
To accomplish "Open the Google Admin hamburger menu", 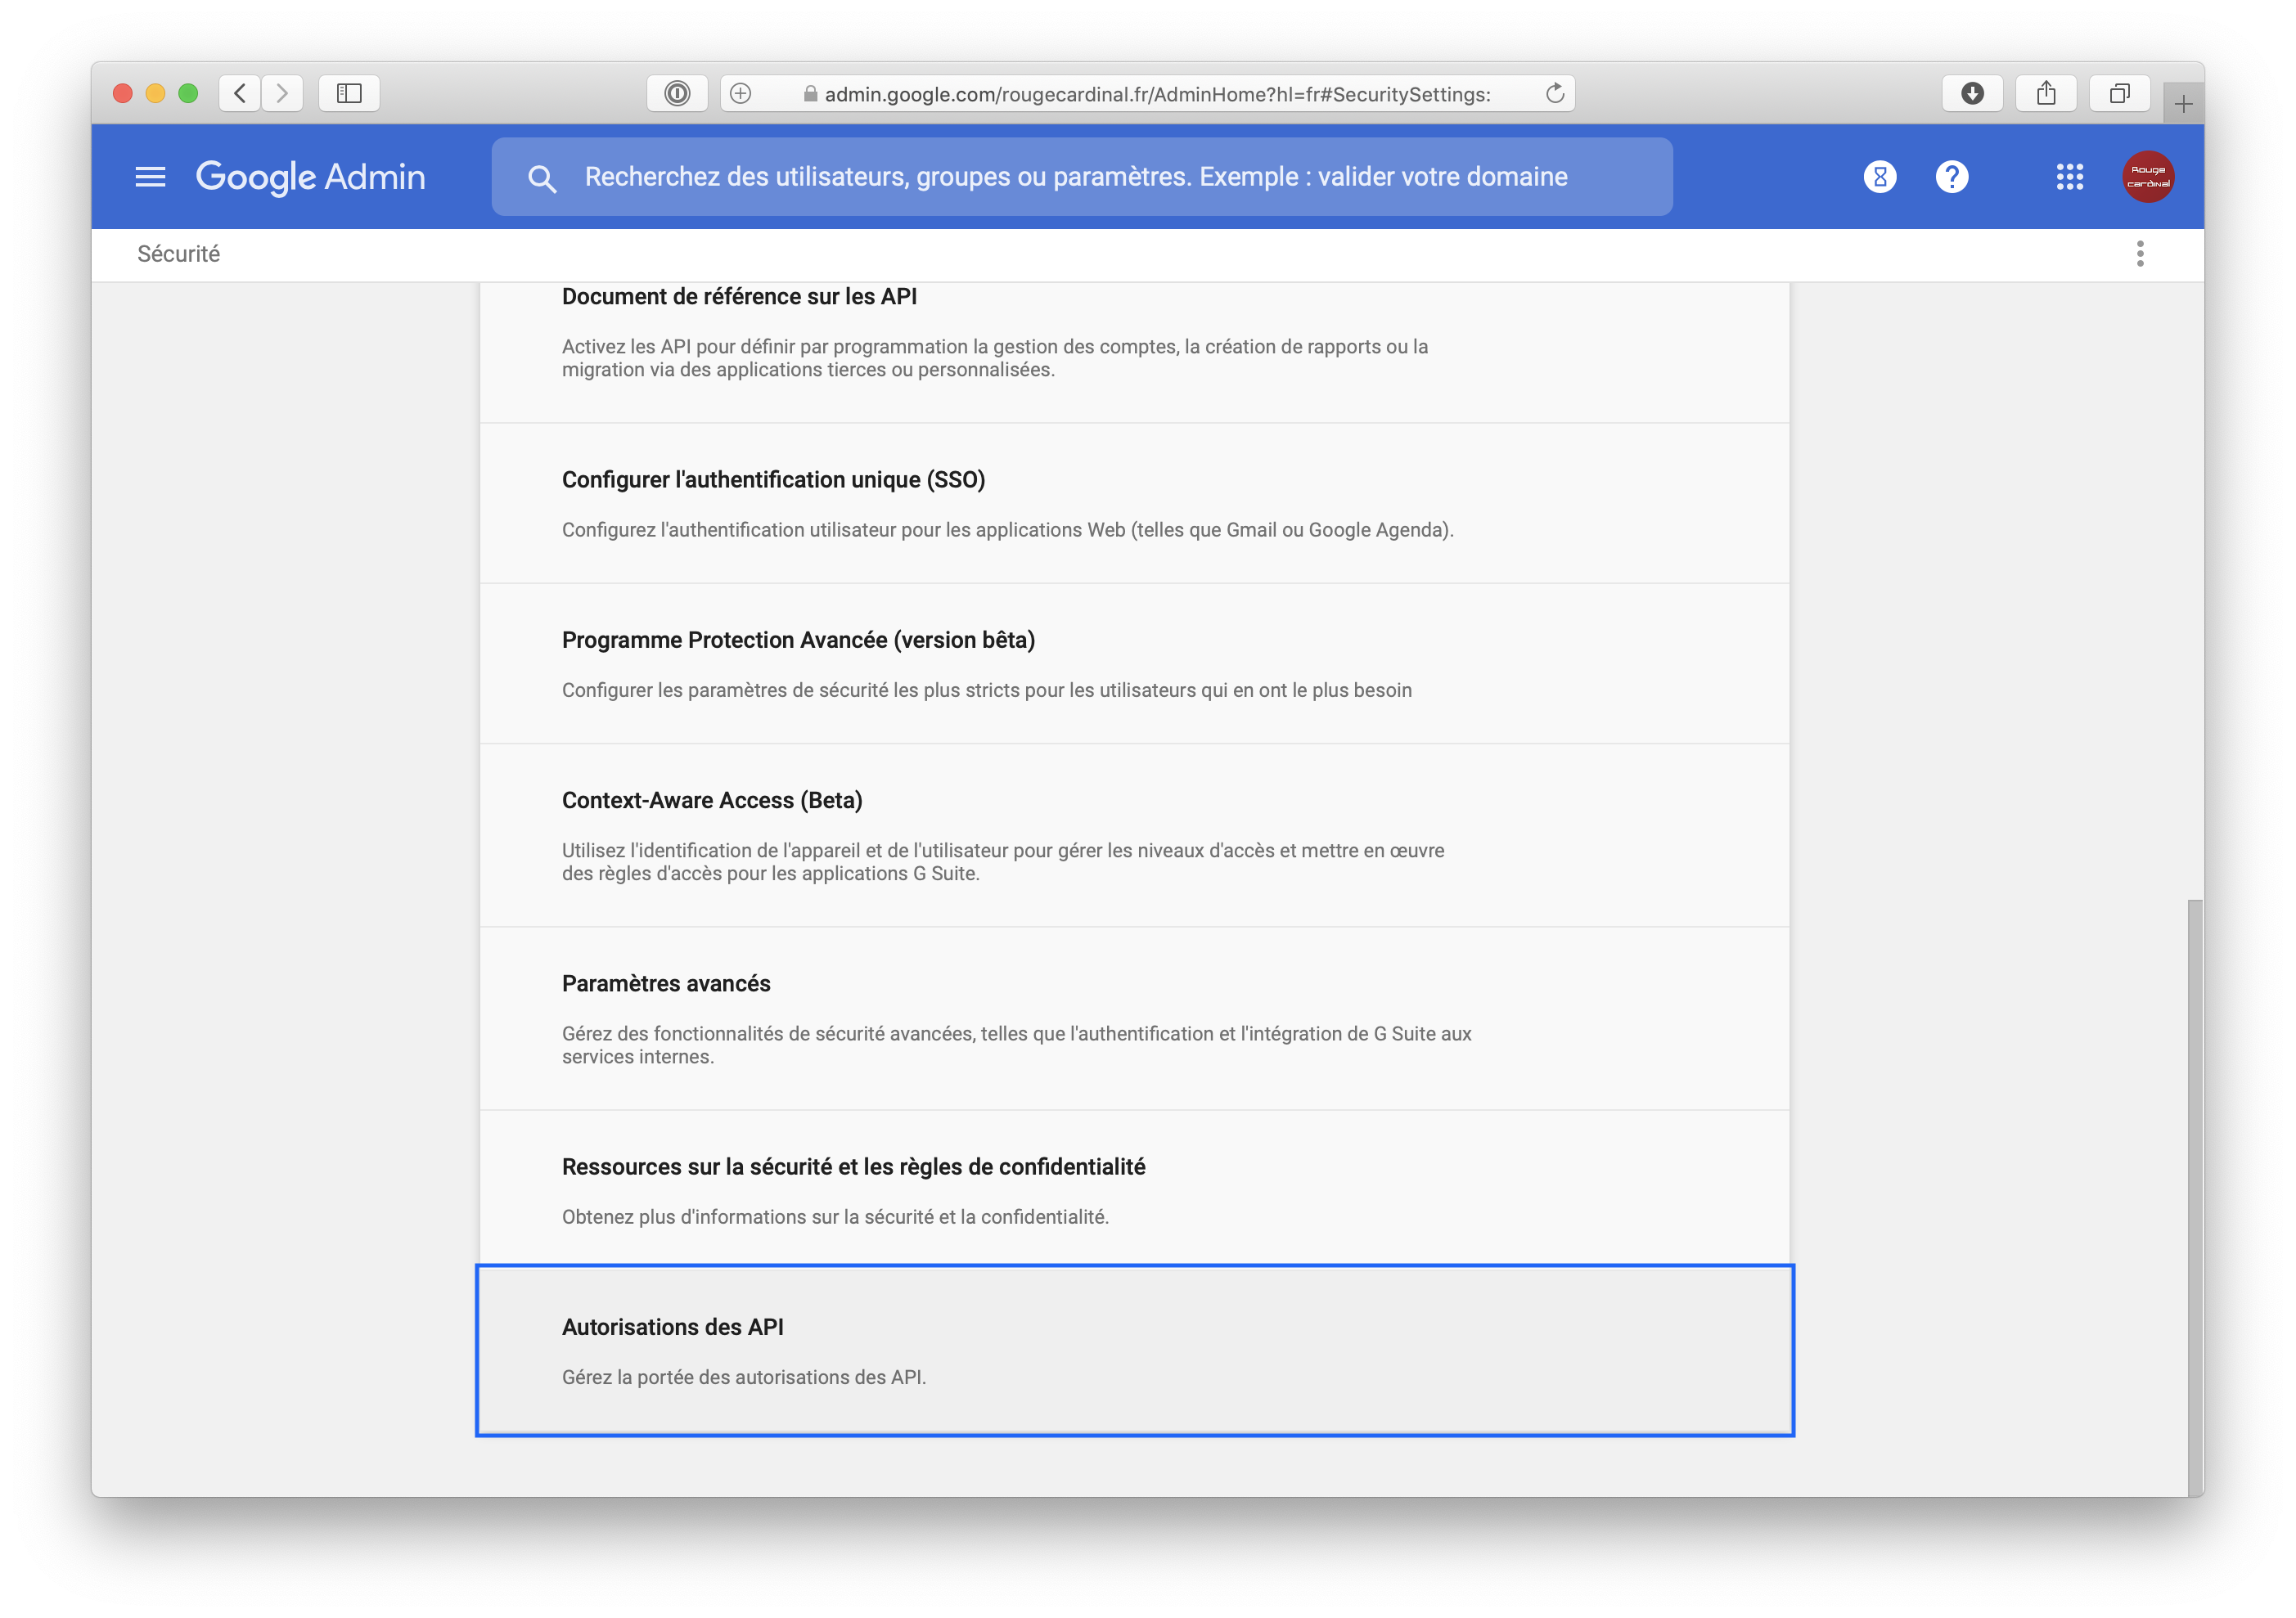I will click(x=150, y=177).
